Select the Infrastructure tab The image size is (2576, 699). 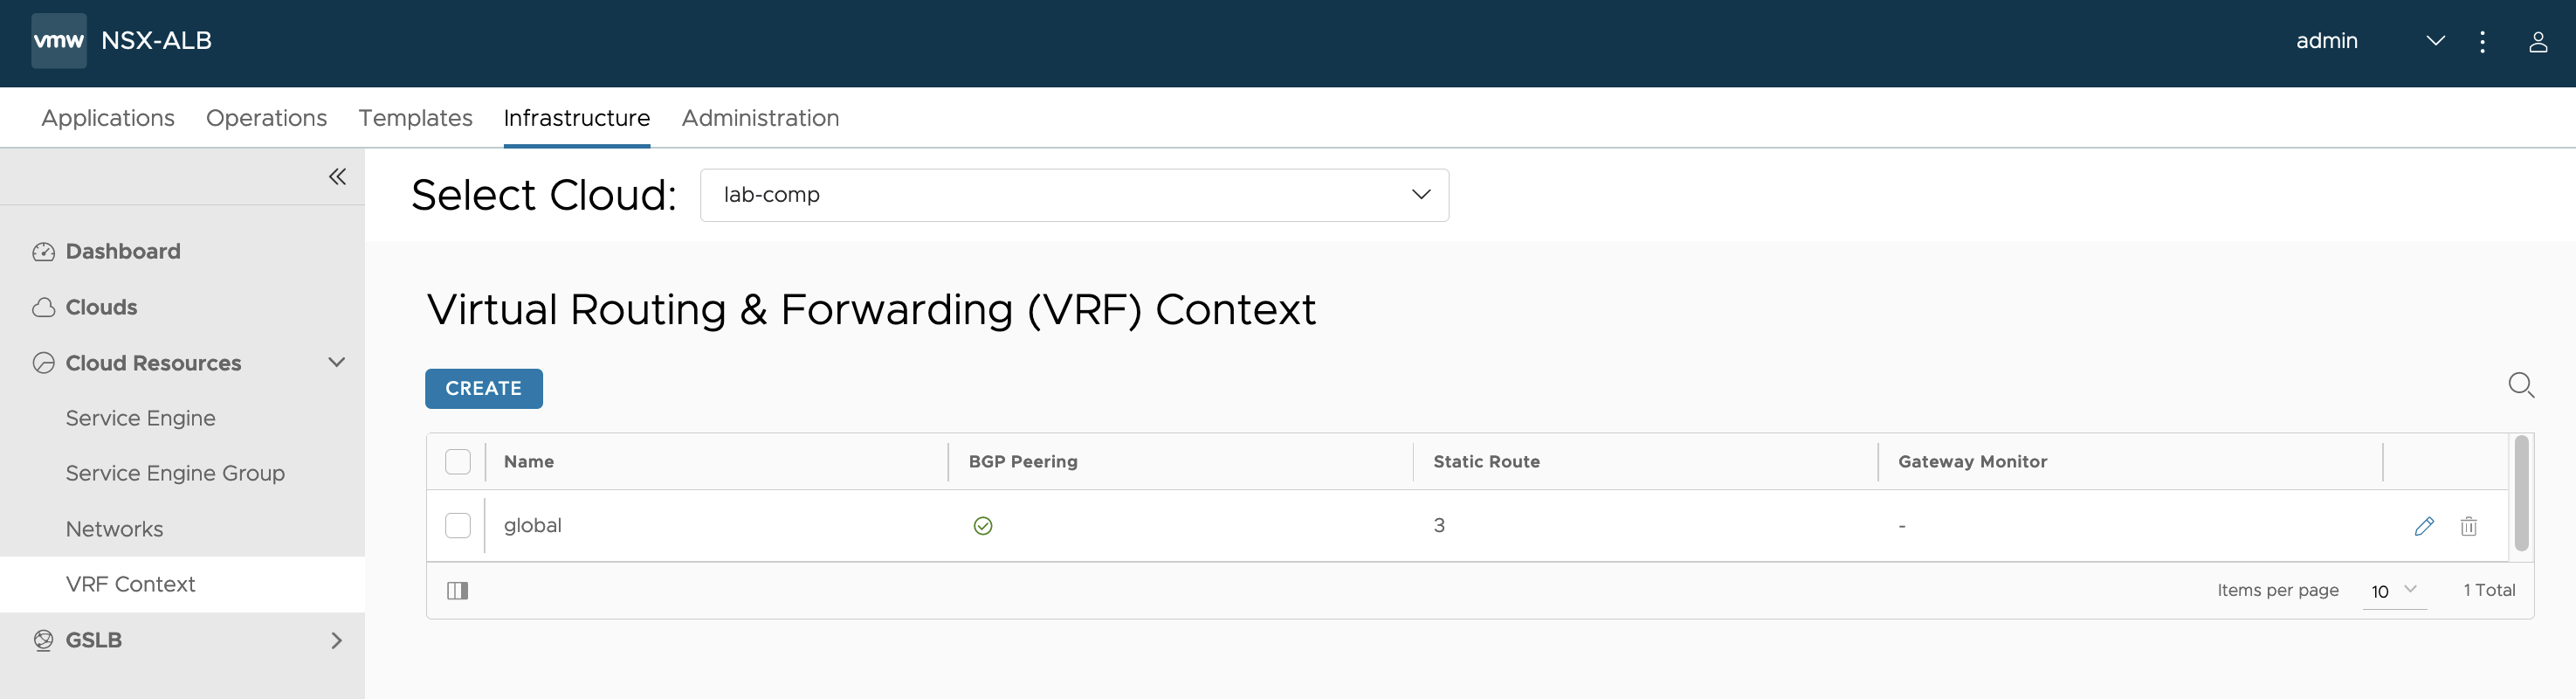[577, 118]
